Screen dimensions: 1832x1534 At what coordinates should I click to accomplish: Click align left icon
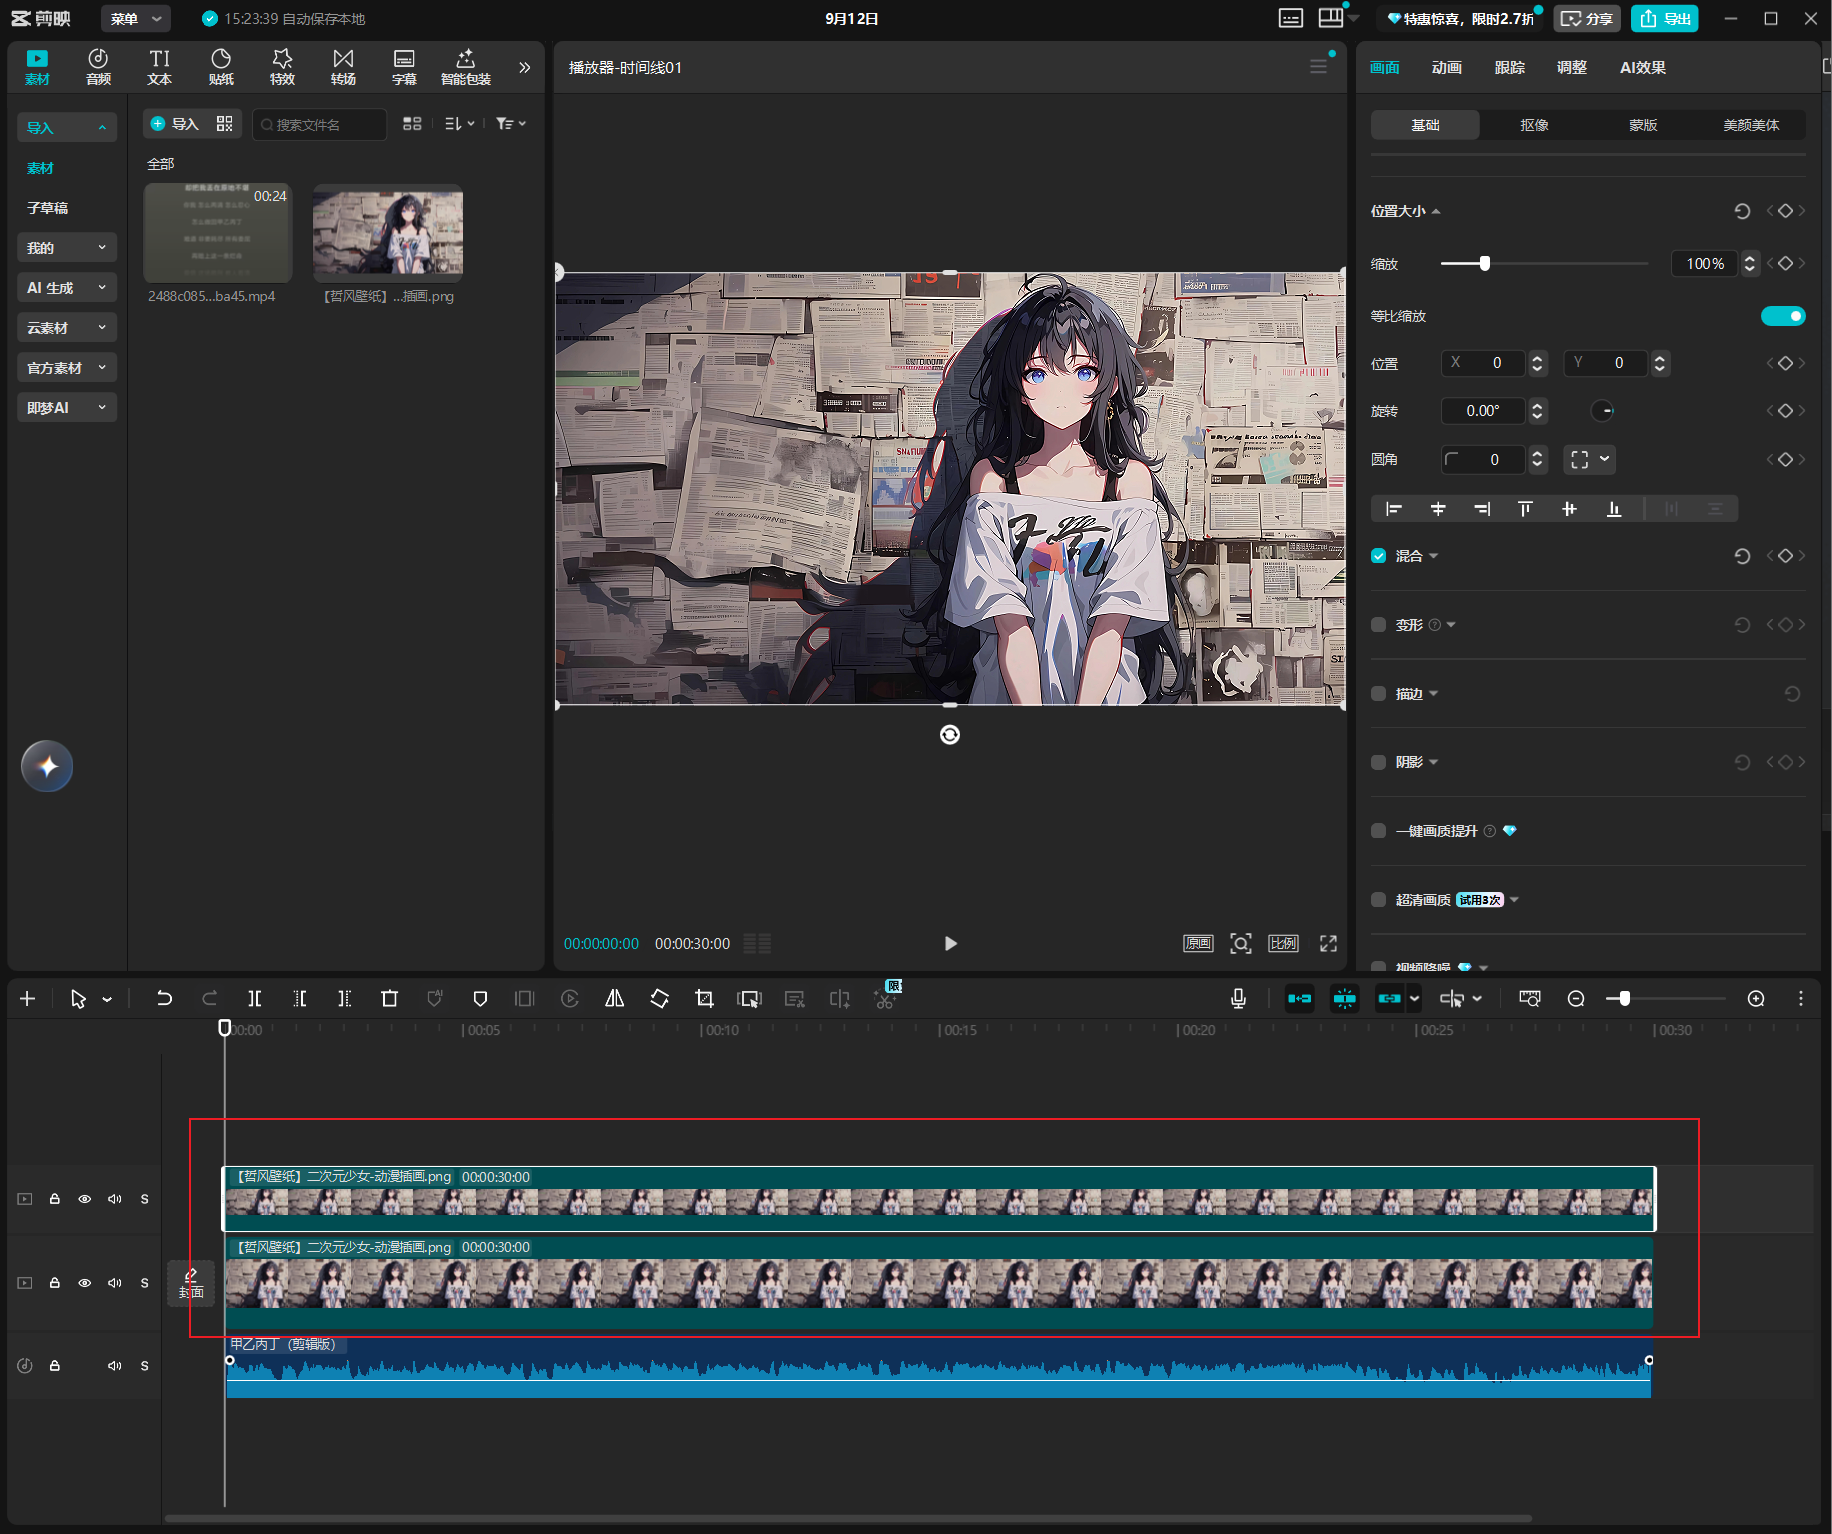1393,509
